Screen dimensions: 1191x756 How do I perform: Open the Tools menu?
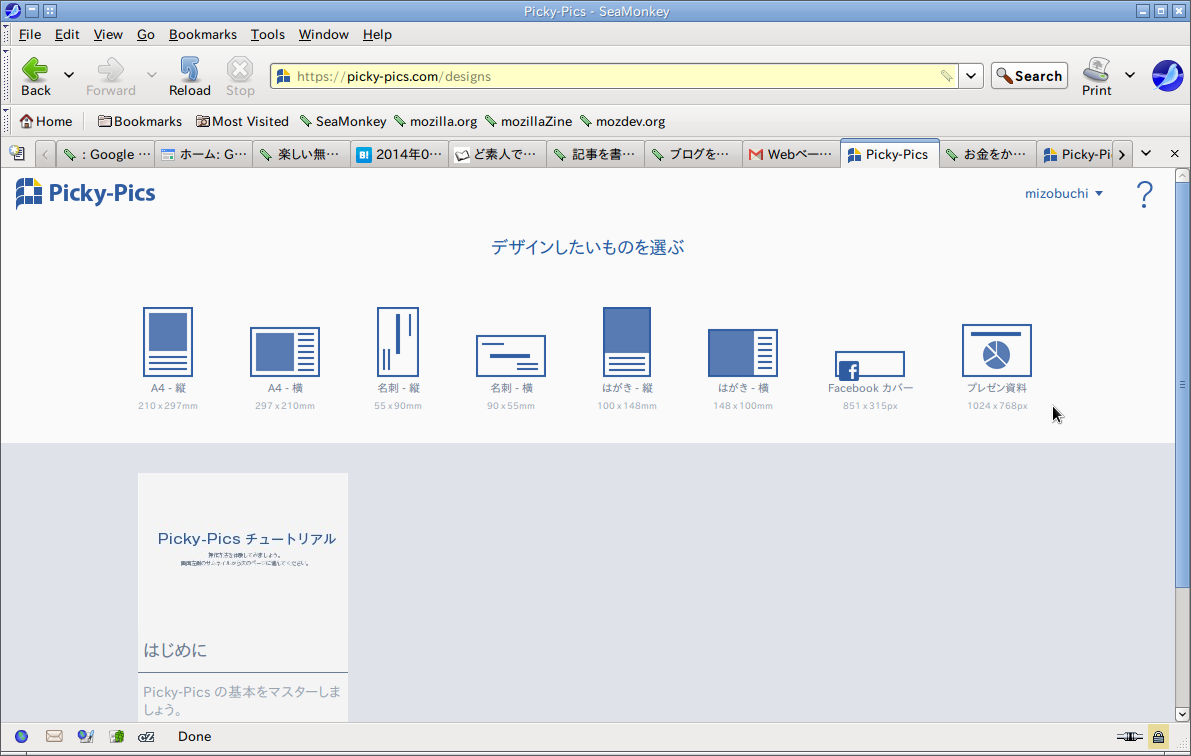click(267, 34)
